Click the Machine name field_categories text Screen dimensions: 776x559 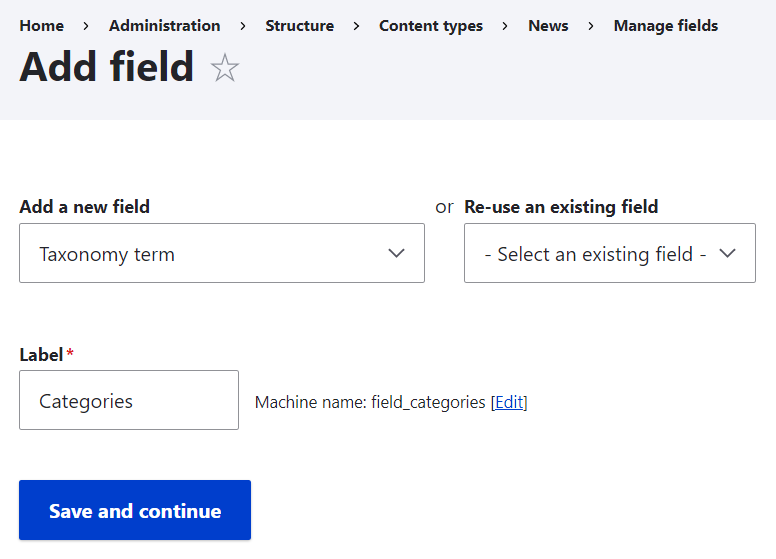370,402
